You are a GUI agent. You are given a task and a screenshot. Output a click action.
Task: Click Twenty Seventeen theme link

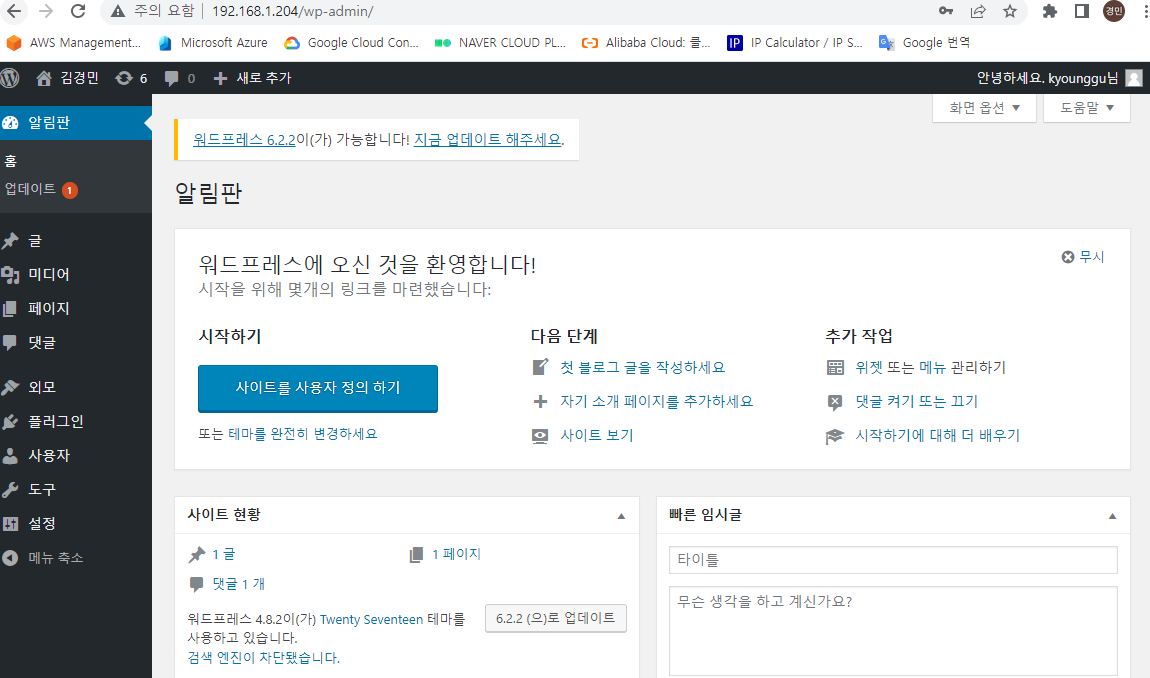[371, 619]
